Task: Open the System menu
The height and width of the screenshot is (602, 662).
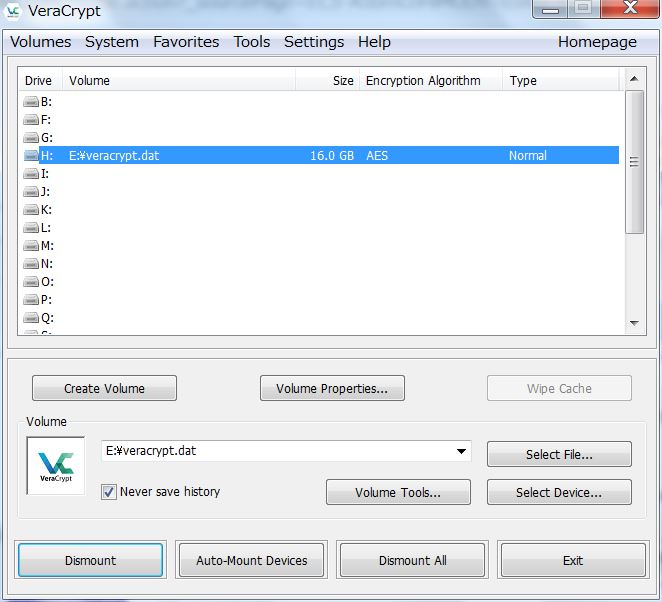Action: coord(112,42)
